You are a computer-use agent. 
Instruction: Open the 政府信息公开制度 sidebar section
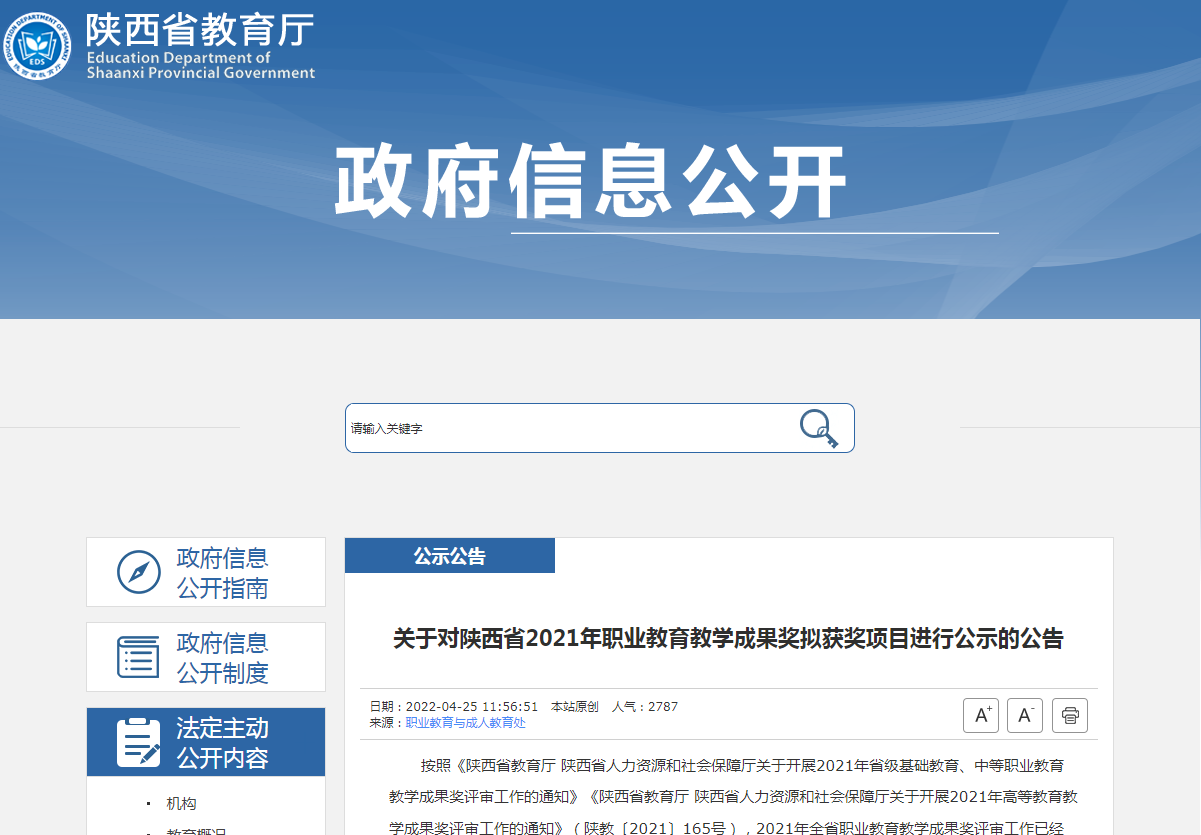[222, 657]
